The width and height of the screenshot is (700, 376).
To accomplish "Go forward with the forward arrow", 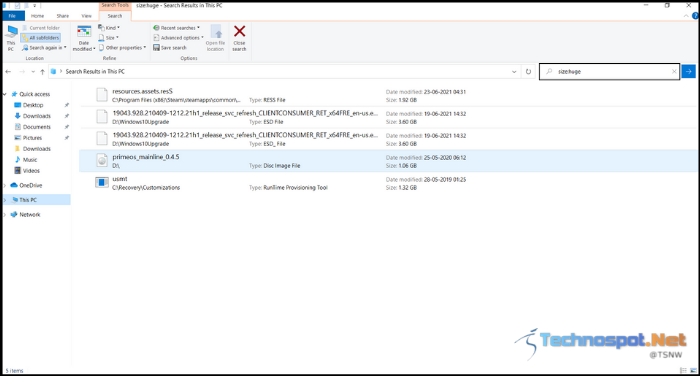I will click(21, 71).
